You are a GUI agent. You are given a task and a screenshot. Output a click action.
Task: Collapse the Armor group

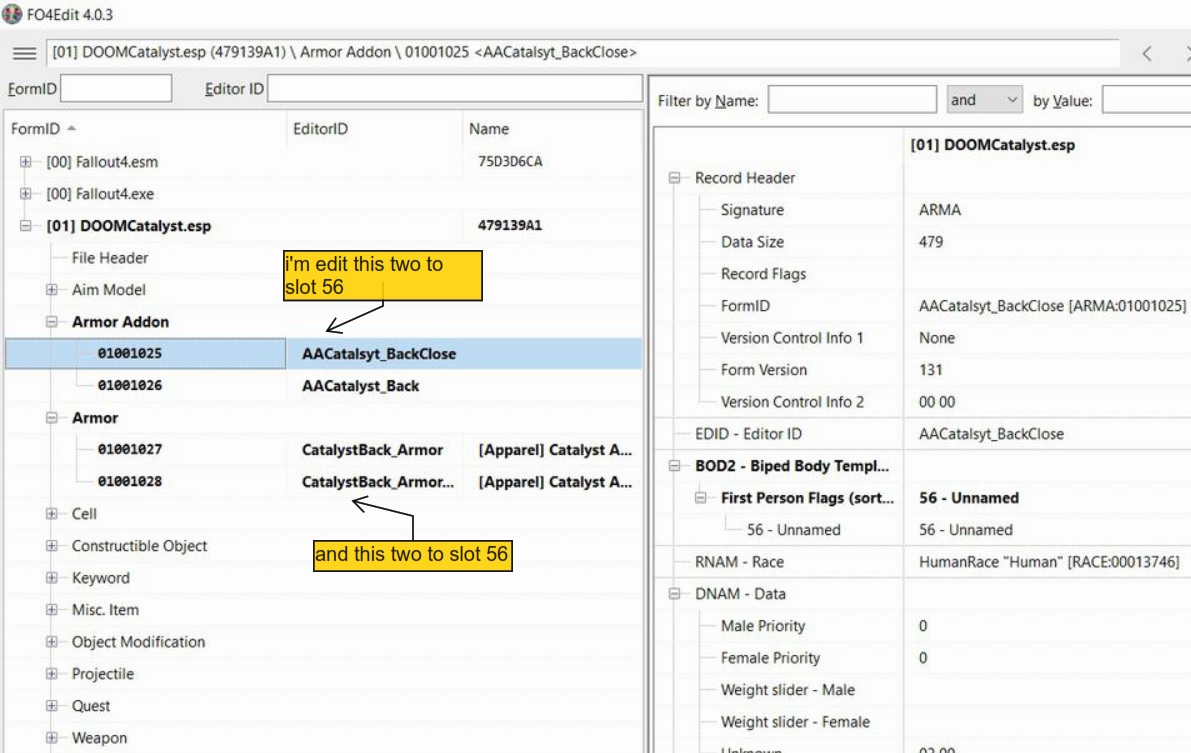coord(52,417)
